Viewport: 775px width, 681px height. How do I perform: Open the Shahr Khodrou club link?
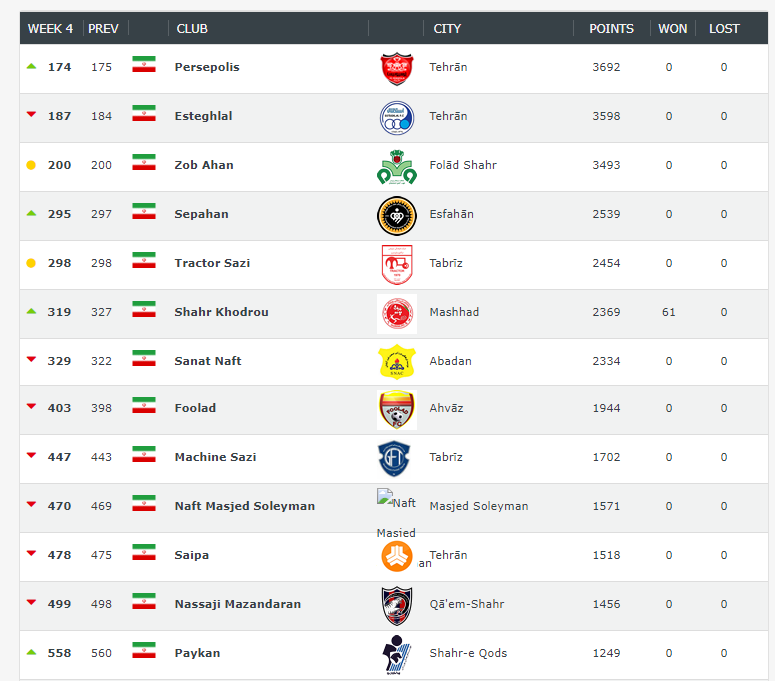tap(221, 312)
